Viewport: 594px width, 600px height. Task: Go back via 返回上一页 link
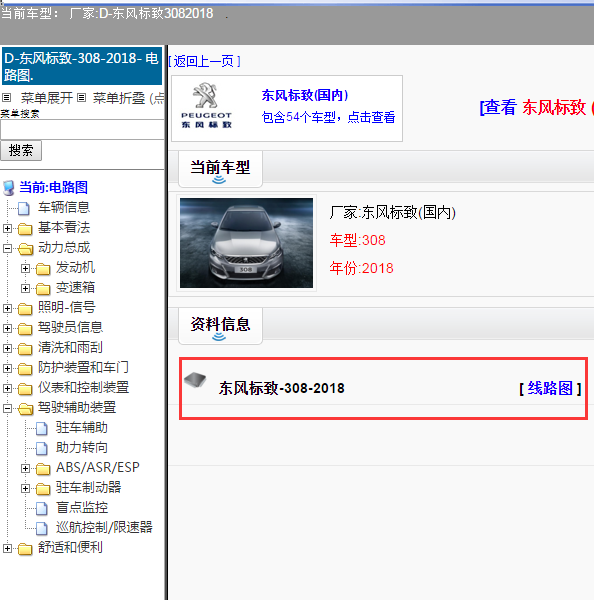coord(204,61)
